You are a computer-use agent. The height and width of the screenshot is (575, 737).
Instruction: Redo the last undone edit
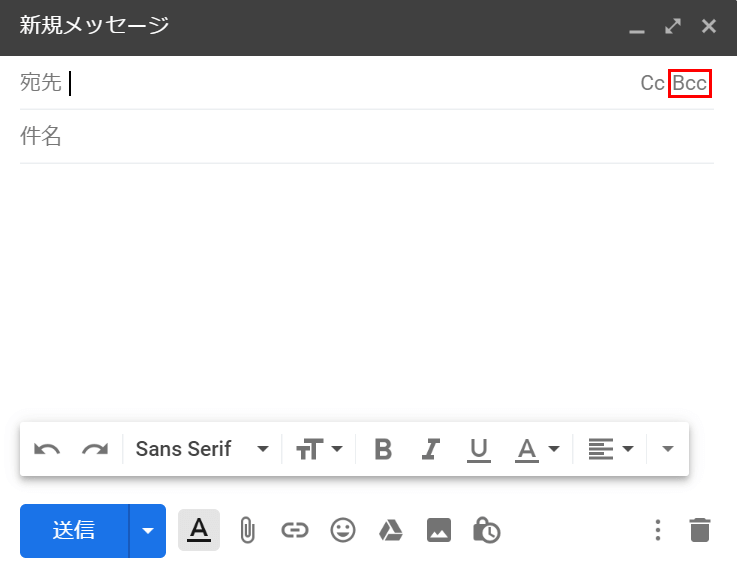click(95, 449)
